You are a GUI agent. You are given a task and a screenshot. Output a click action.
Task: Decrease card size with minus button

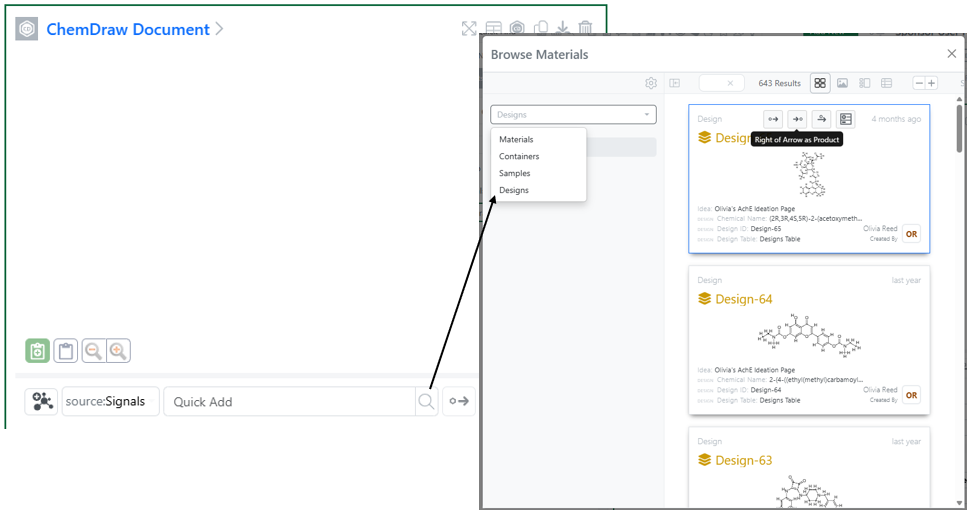(920, 83)
